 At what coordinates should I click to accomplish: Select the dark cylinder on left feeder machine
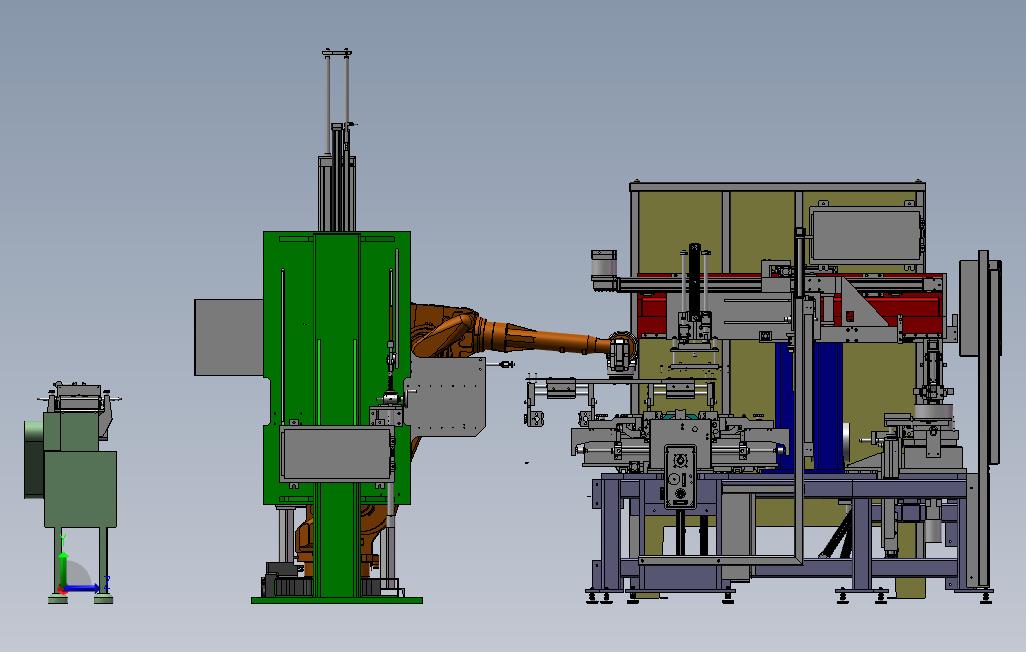pos(33,458)
